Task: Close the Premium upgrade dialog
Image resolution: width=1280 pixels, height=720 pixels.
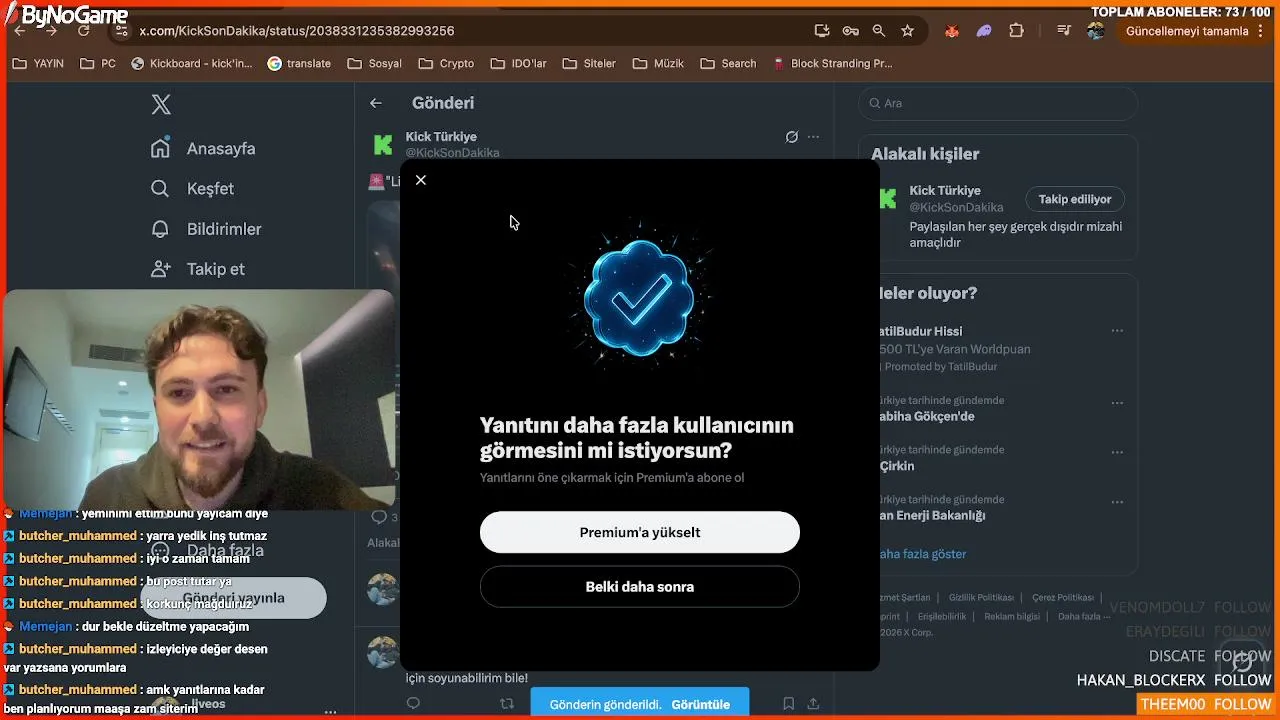Action: pyautogui.click(x=421, y=180)
